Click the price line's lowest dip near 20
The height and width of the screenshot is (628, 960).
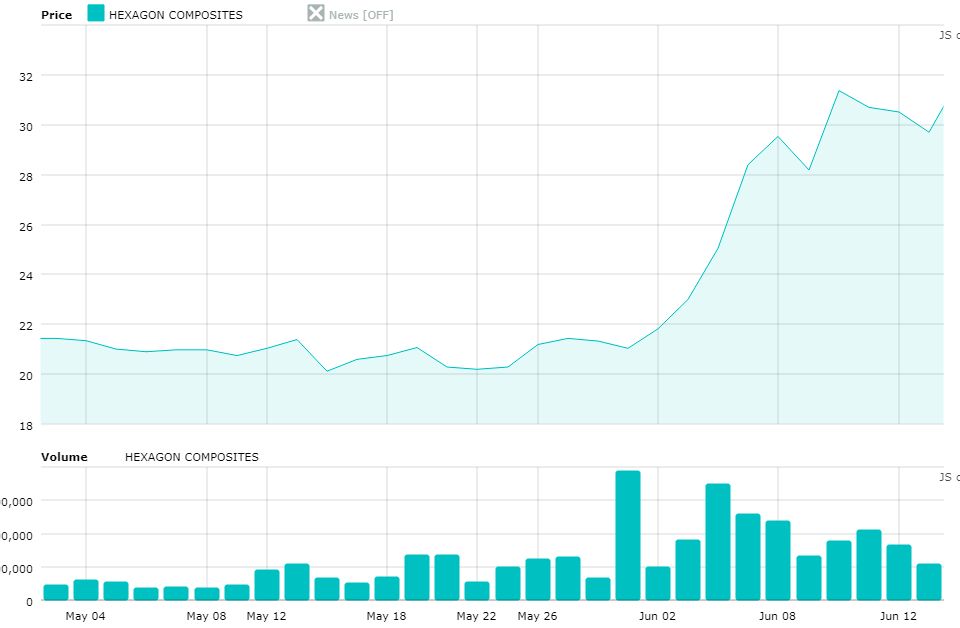coord(327,371)
